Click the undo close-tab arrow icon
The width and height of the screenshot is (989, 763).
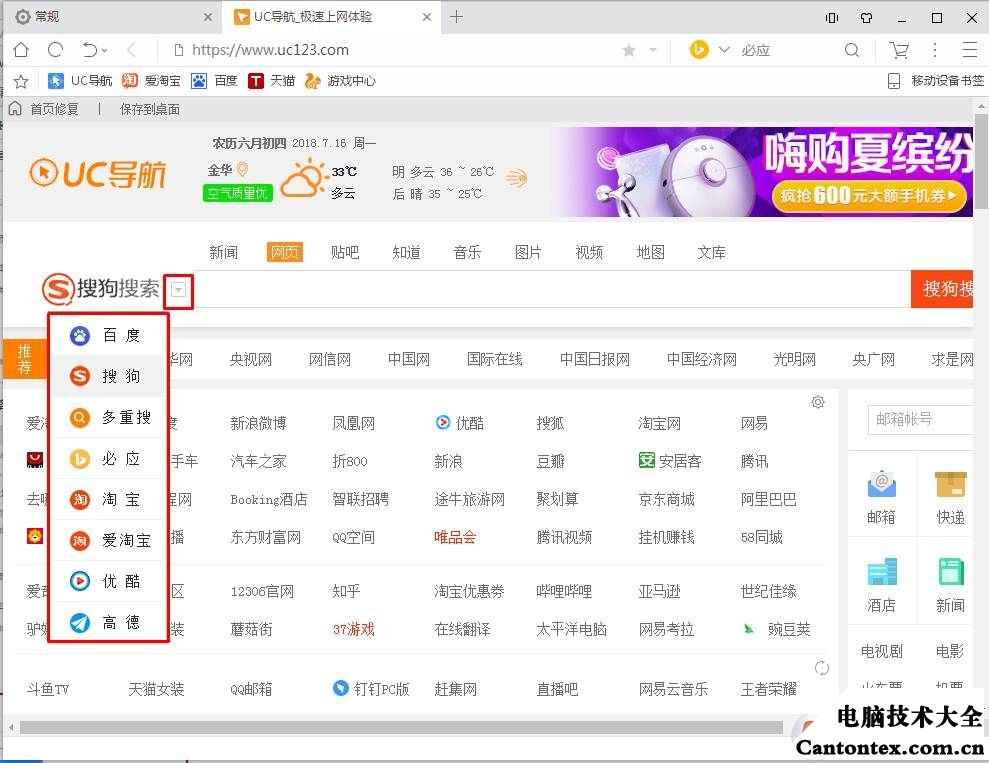point(90,50)
